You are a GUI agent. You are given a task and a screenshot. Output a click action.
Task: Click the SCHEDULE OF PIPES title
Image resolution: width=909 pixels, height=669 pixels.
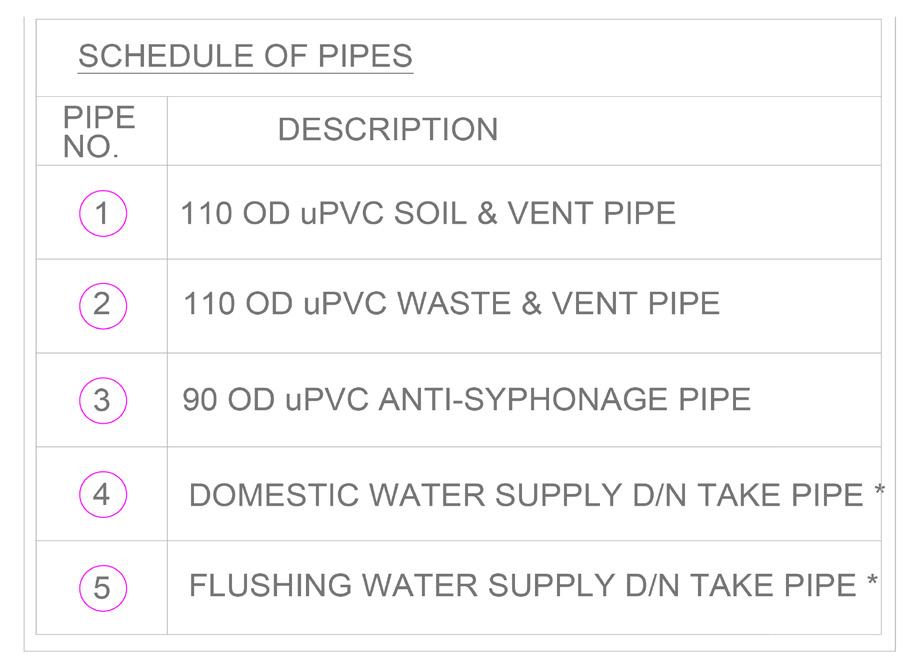pos(245,56)
